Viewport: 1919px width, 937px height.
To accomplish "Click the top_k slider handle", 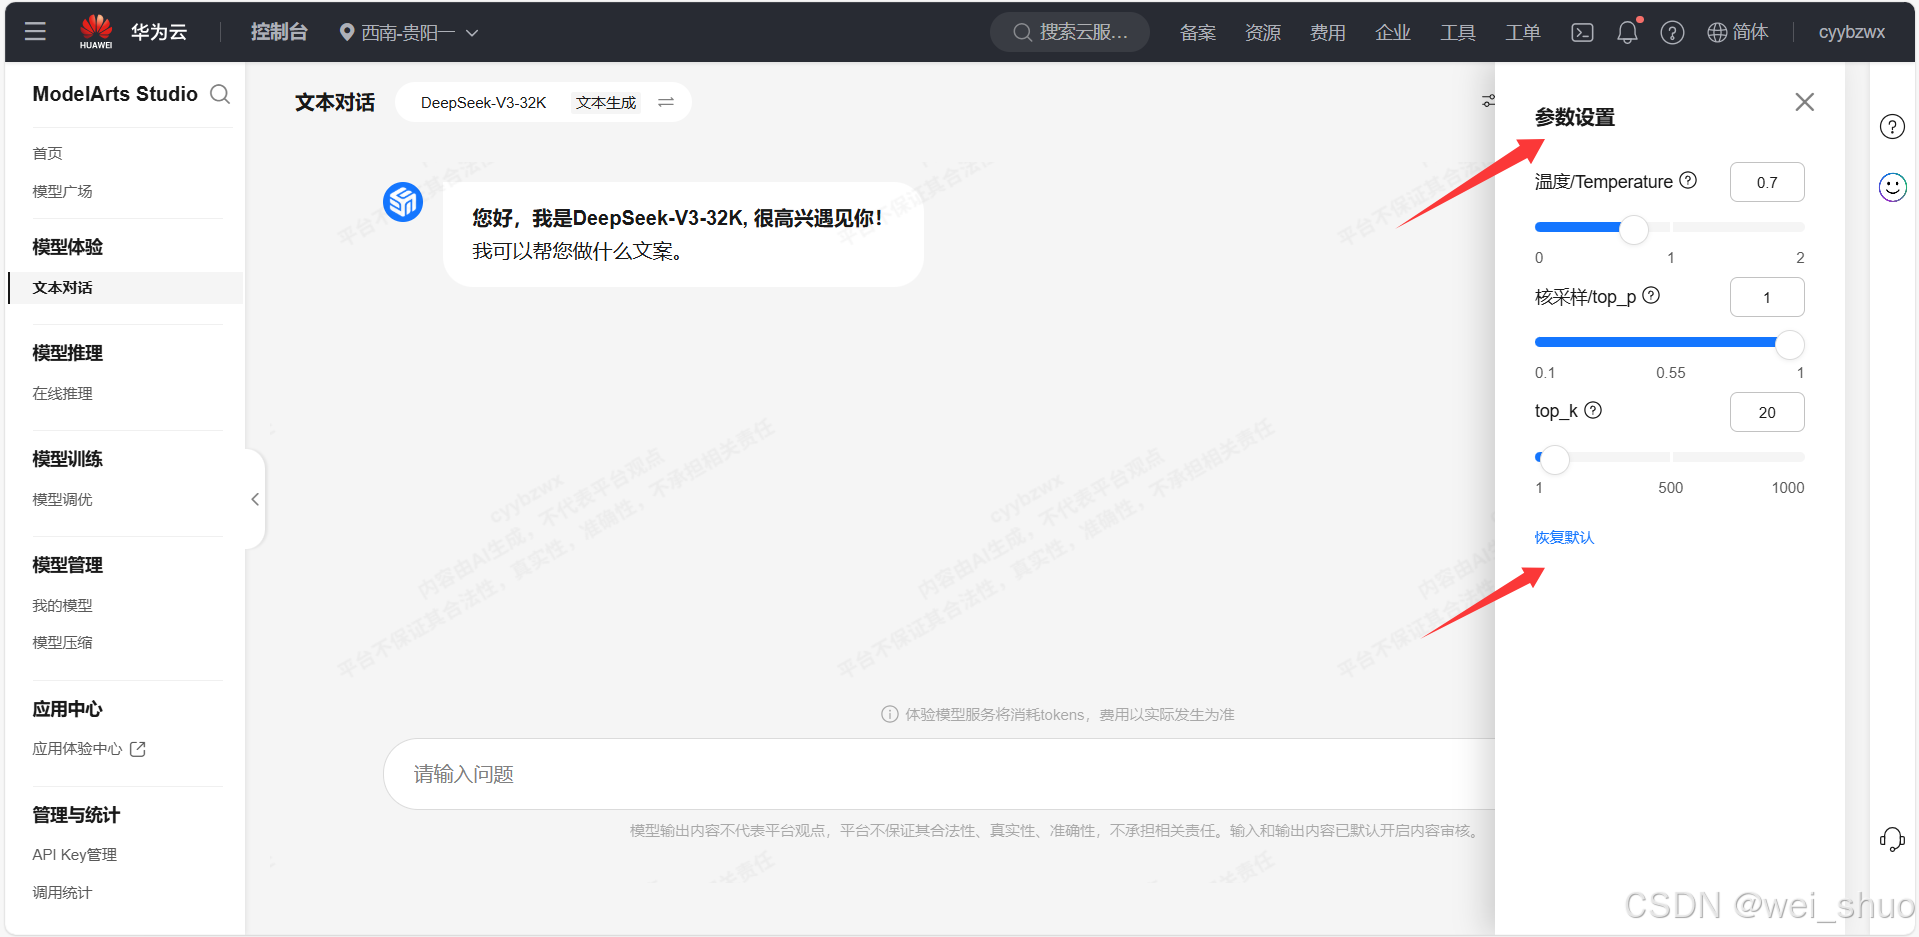I will (1554, 459).
